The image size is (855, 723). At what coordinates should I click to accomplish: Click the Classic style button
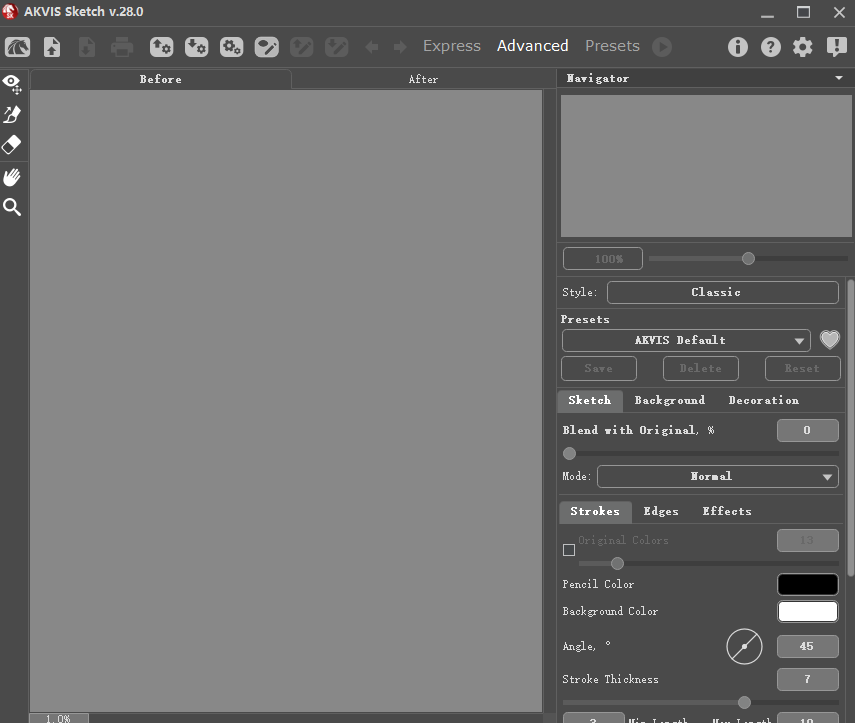722,292
